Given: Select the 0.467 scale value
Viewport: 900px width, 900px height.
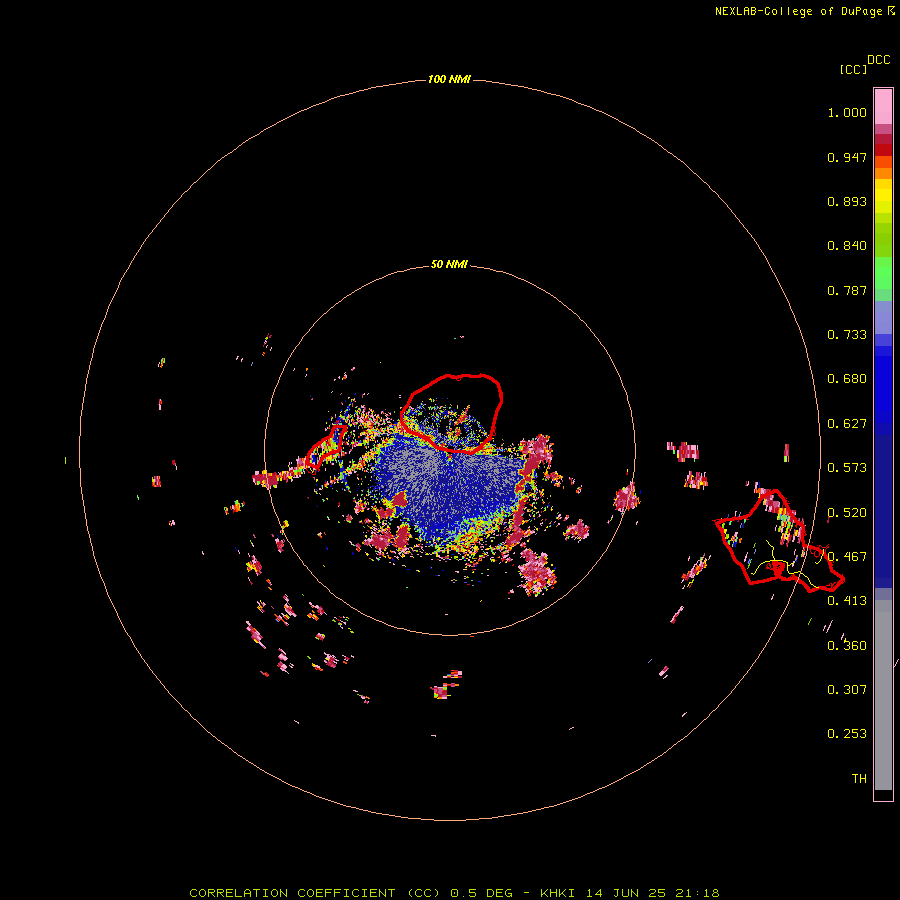Looking at the screenshot, I should click(x=847, y=557).
